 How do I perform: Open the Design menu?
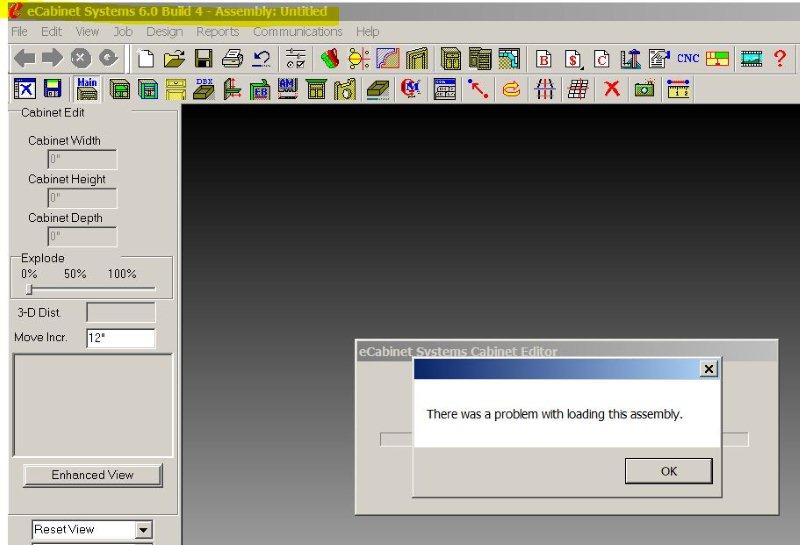pyautogui.click(x=164, y=32)
